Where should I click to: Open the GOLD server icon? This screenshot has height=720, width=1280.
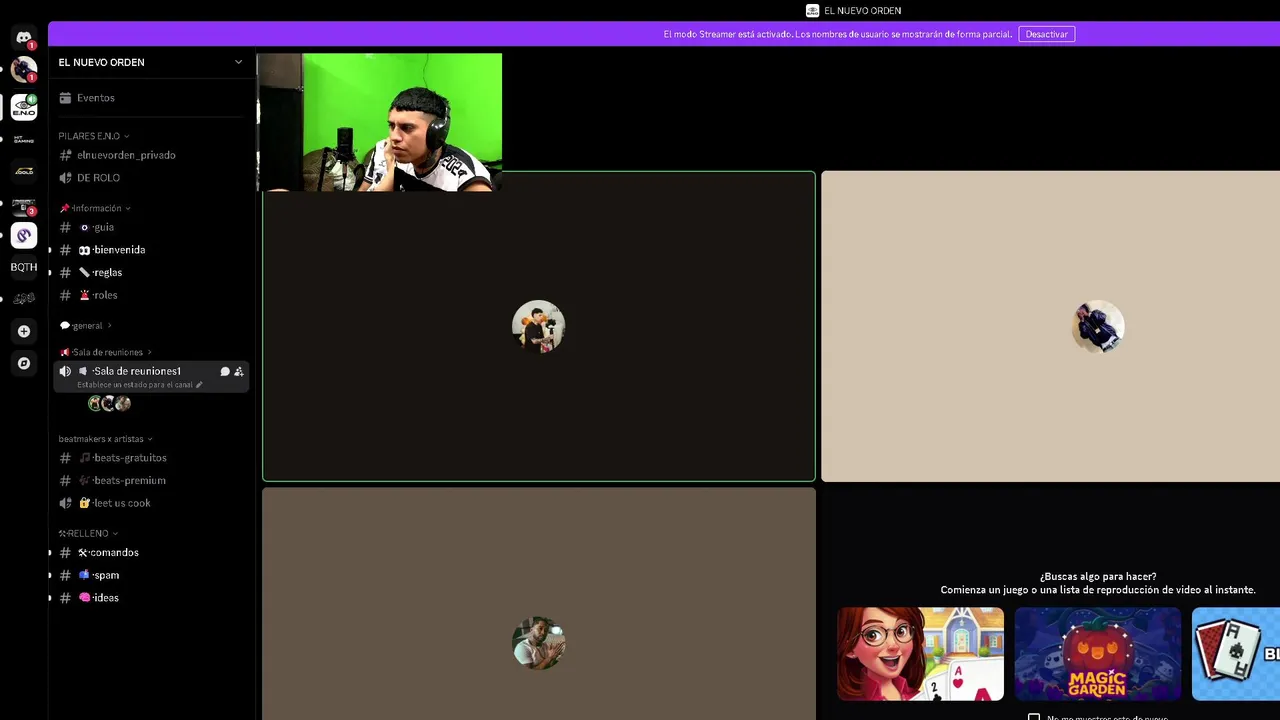24,172
